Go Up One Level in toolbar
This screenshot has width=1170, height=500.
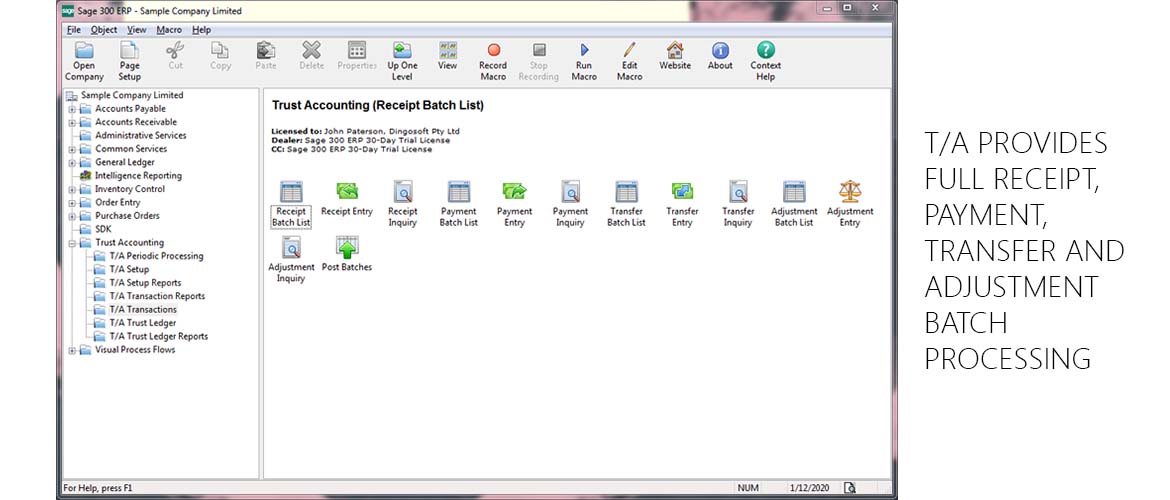[x=402, y=61]
